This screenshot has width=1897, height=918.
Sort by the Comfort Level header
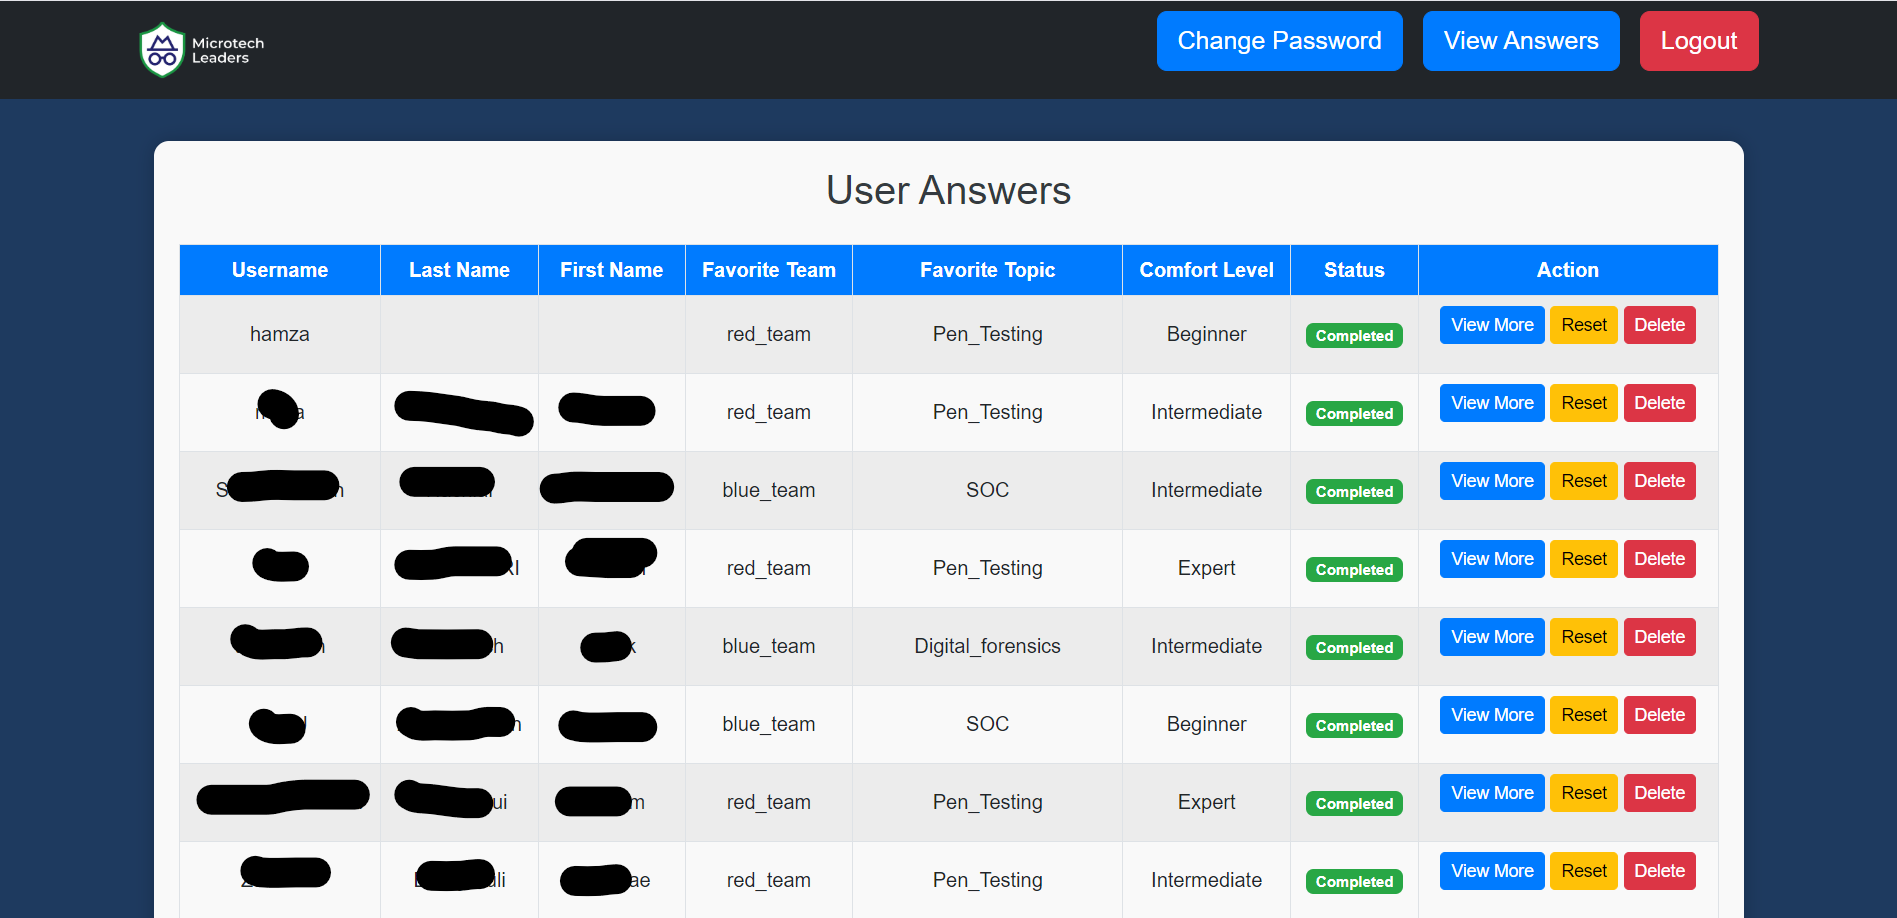(x=1205, y=269)
